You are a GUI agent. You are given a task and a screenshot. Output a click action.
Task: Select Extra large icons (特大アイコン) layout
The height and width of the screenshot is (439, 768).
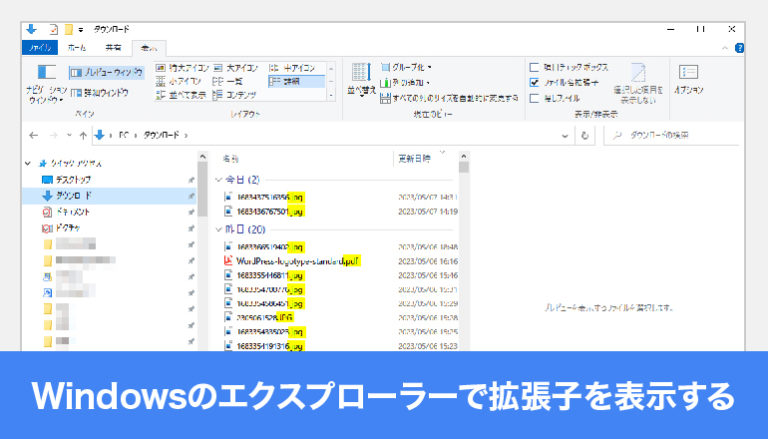(182, 68)
